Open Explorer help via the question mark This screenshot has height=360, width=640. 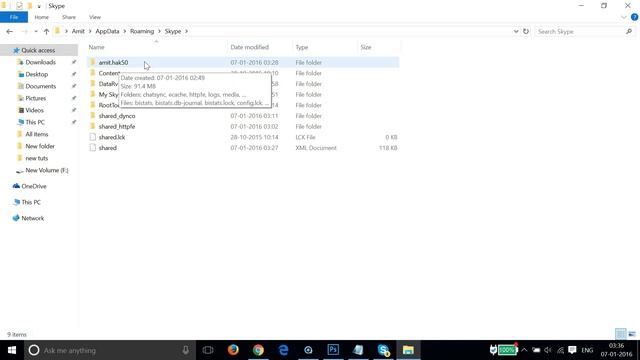tap(634, 17)
